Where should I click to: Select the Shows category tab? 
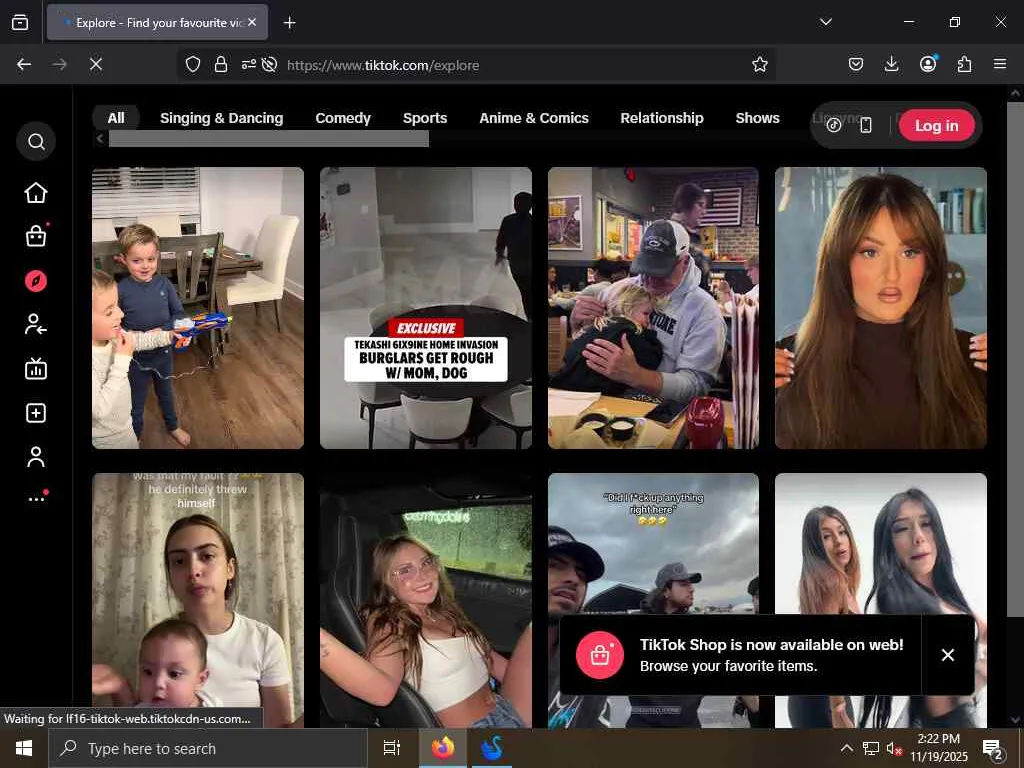758,118
